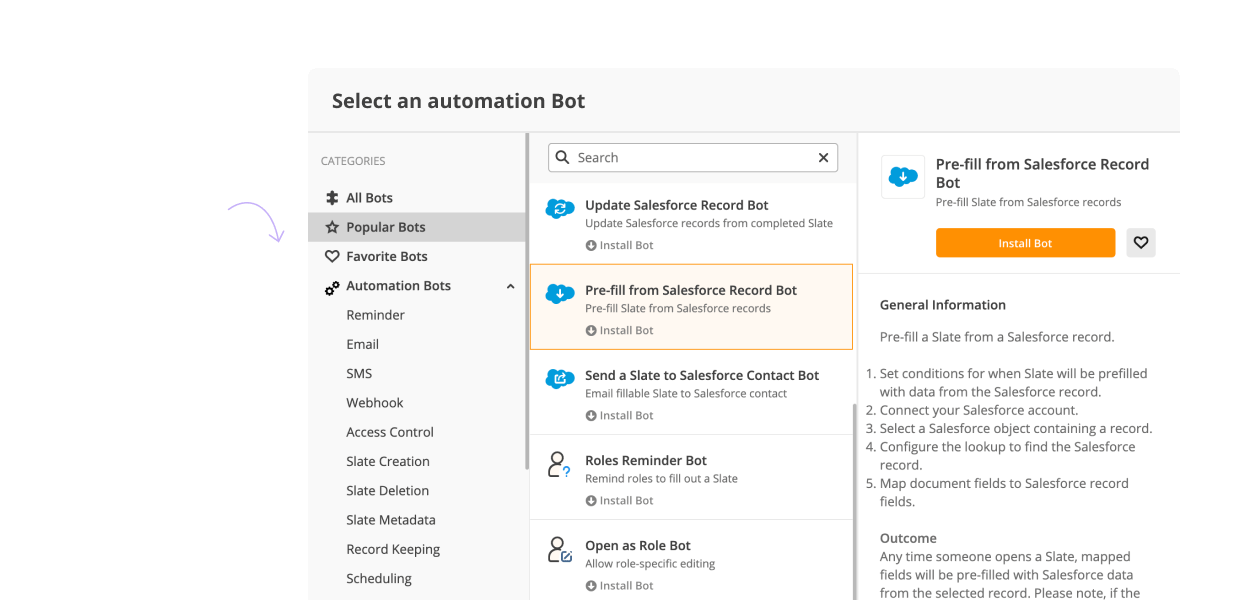Image resolution: width=1248 pixels, height=600 pixels.
Task: Show the Favorite Bots category
Action: coord(386,257)
